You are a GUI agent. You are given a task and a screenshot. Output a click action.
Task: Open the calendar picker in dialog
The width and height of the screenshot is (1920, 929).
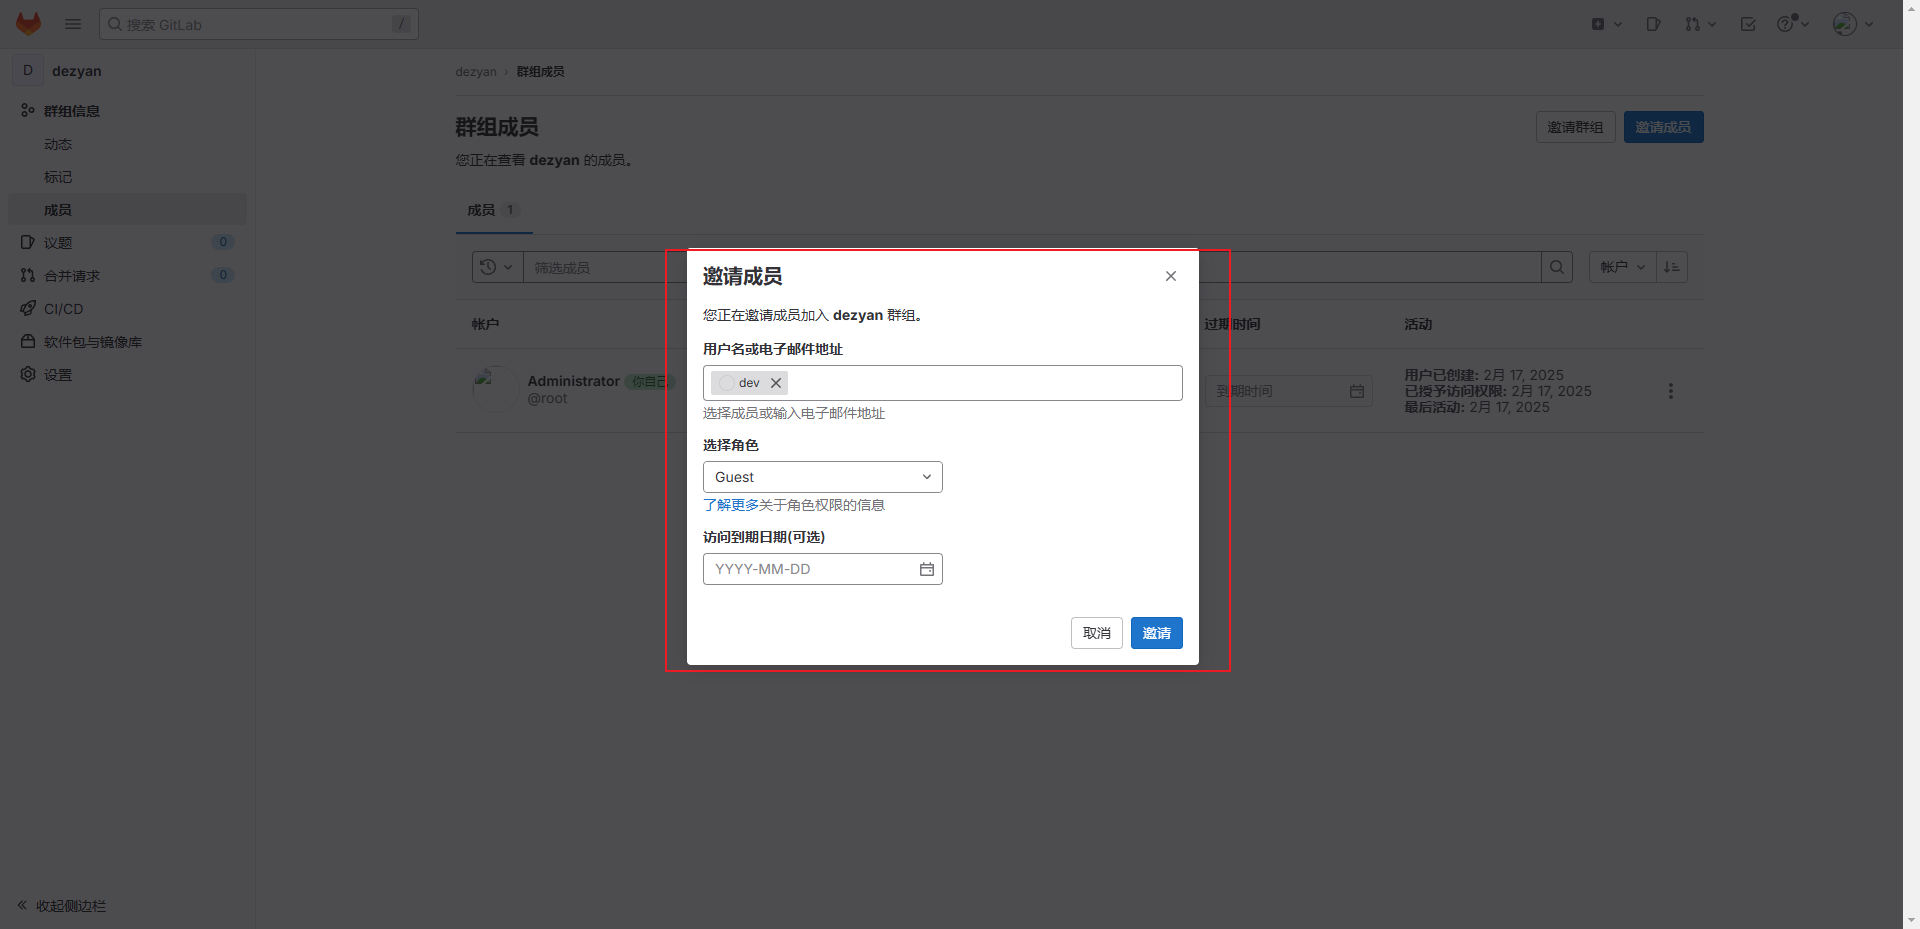(927, 569)
